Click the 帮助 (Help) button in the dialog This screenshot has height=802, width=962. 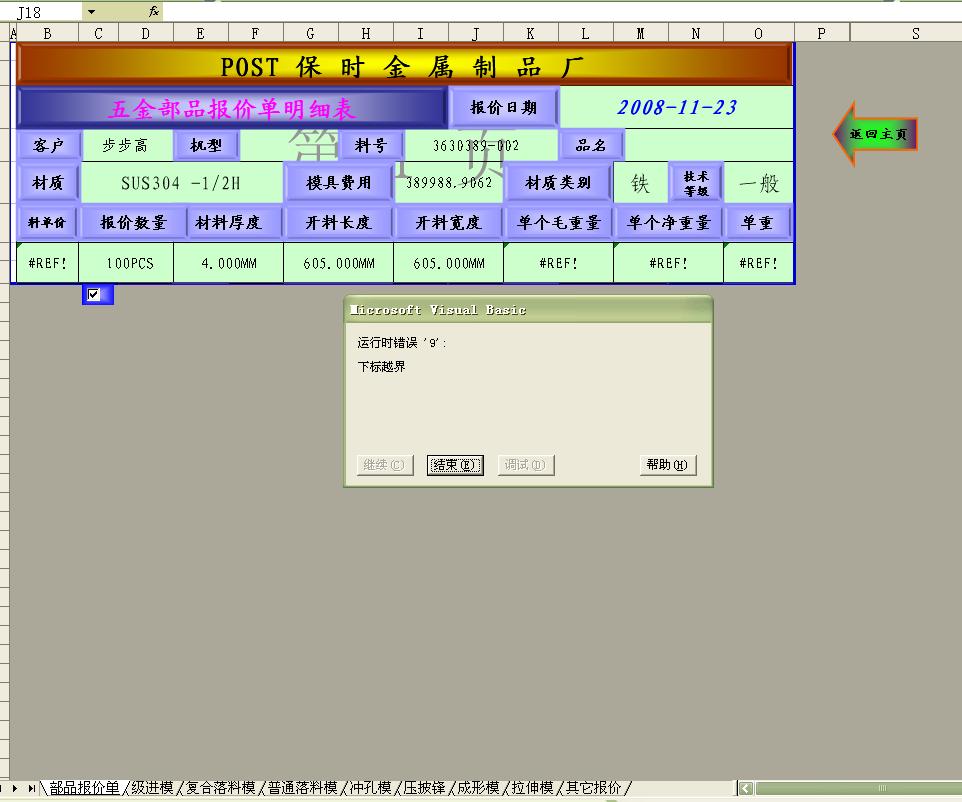point(668,465)
